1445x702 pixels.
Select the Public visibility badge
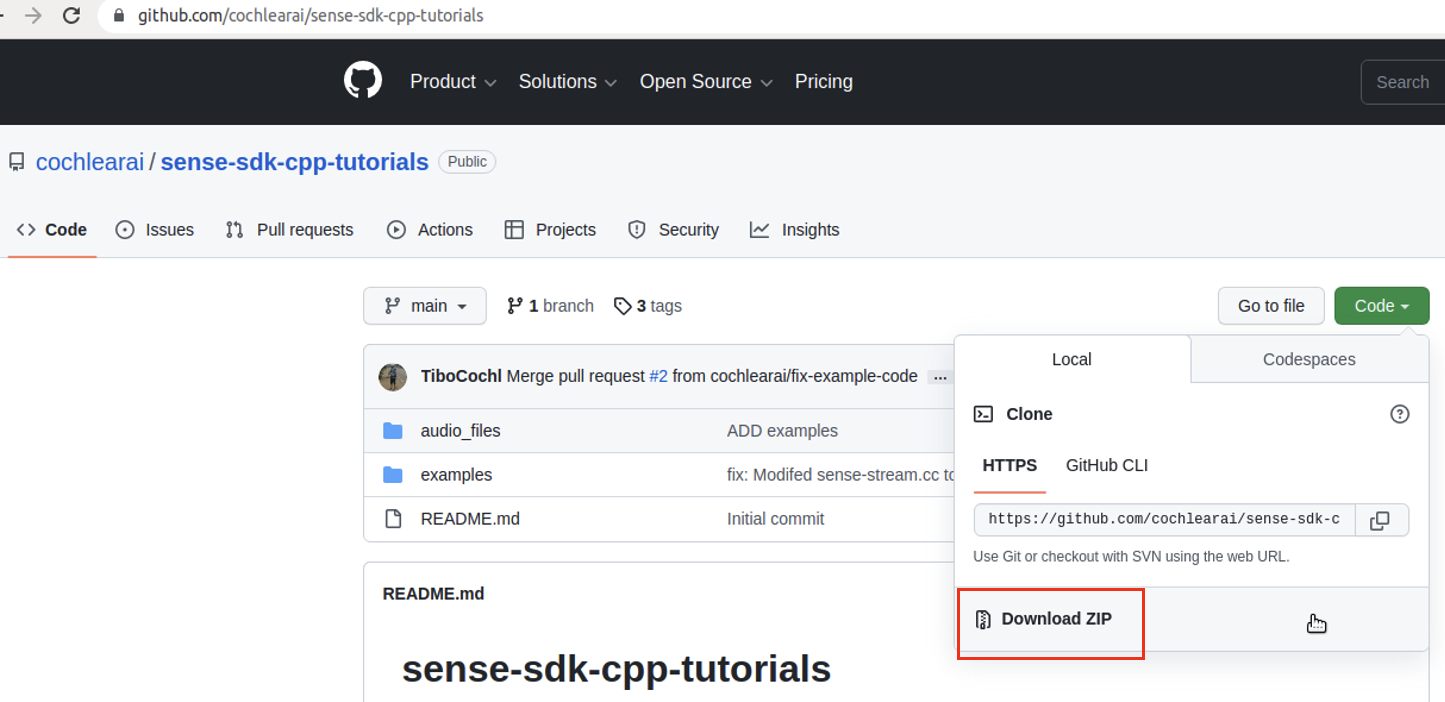click(467, 162)
